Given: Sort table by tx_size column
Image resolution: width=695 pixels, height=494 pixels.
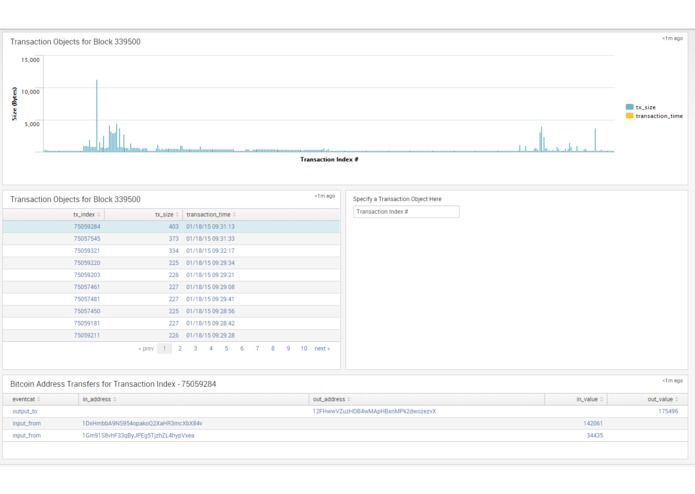Looking at the screenshot, I should 167,214.
